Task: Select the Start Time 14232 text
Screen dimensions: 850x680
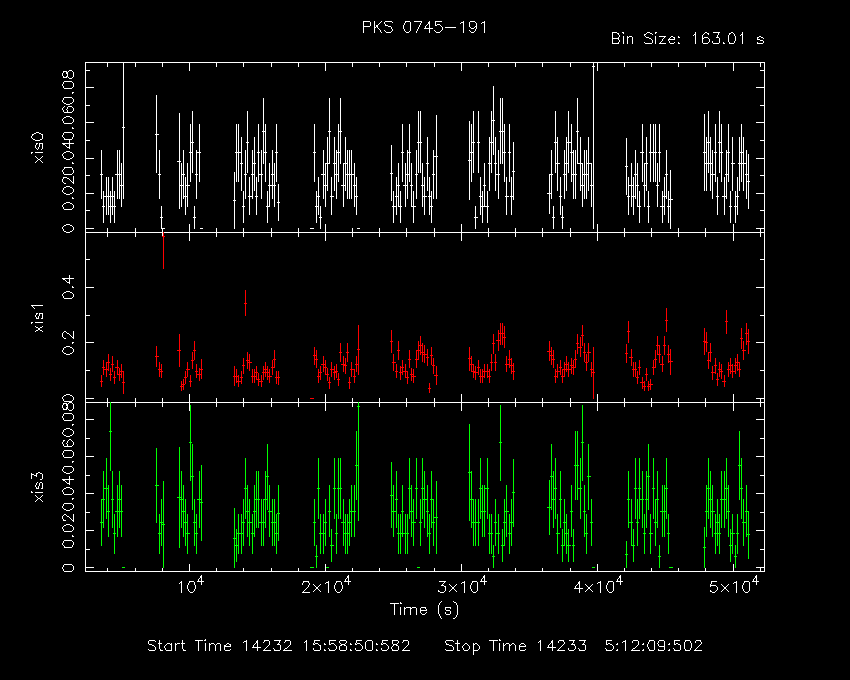Action: coord(220,646)
